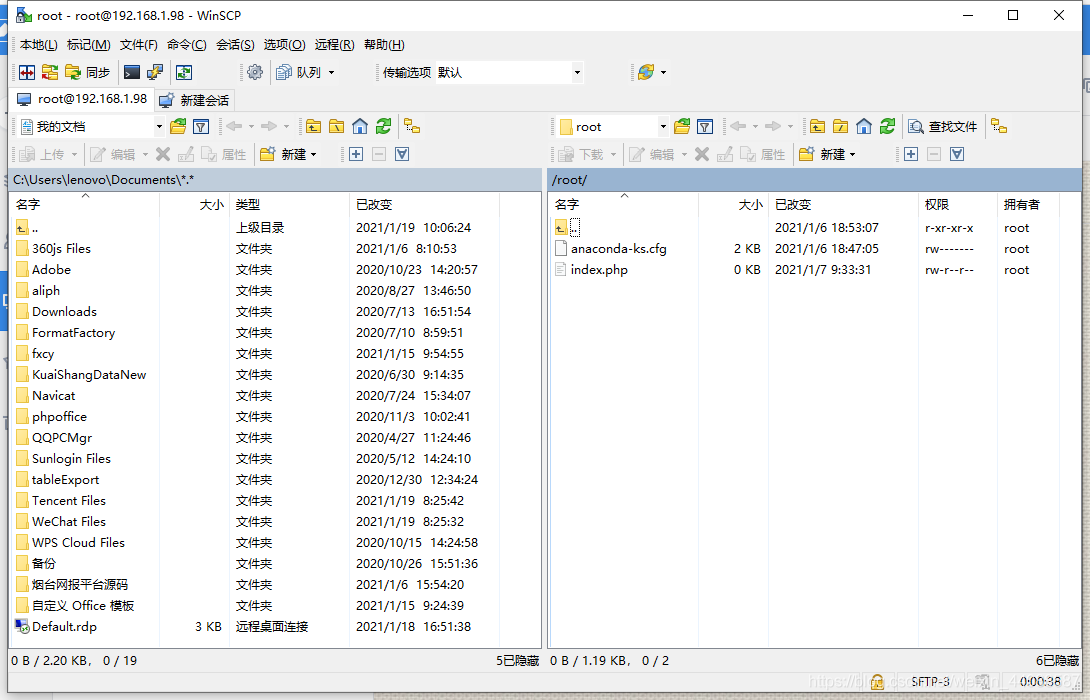Open the 远程(R) menu
This screenshot has height=700, width=1090.
(334, 44)
